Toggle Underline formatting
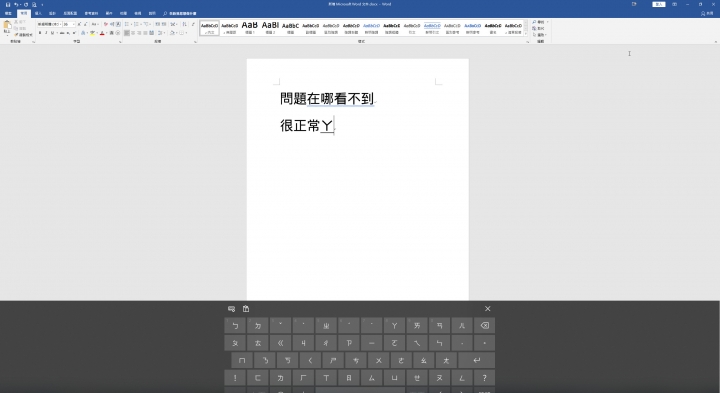The width and height of the screenshot is (720, 393). tap(52, 33)
